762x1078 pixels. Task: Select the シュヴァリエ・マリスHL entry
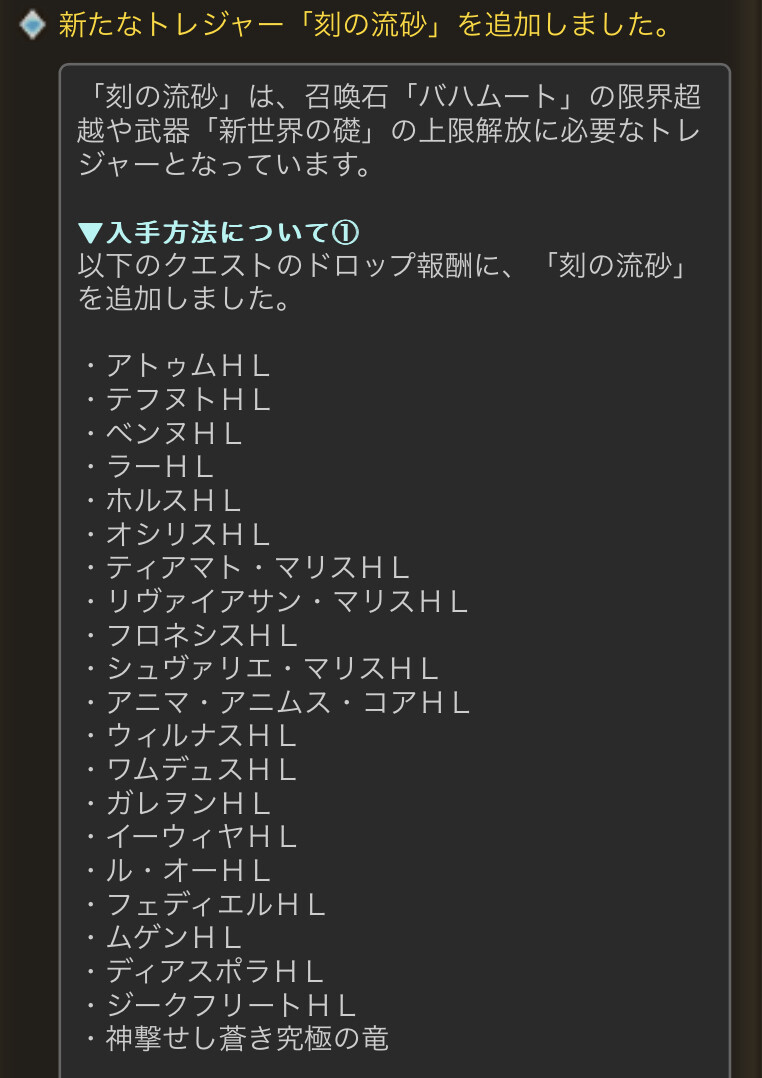261,669
